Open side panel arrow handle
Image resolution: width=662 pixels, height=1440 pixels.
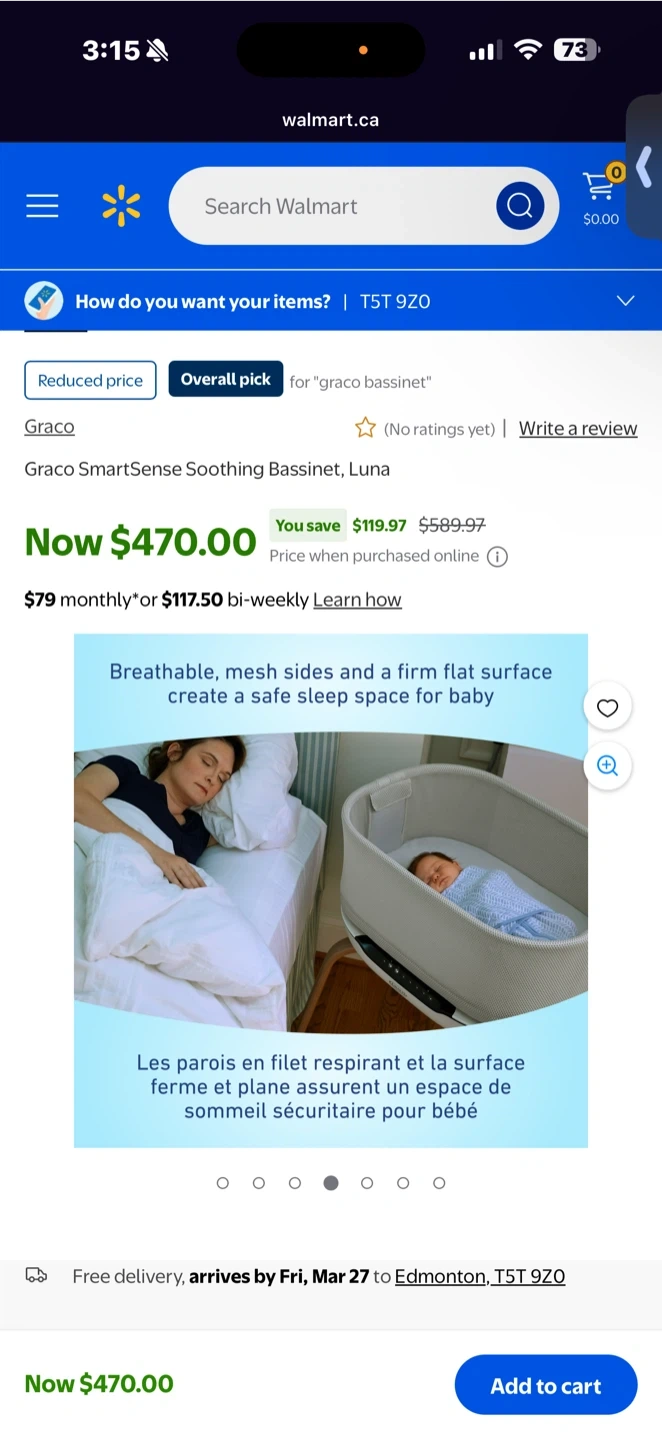click(x=644, y=166)
